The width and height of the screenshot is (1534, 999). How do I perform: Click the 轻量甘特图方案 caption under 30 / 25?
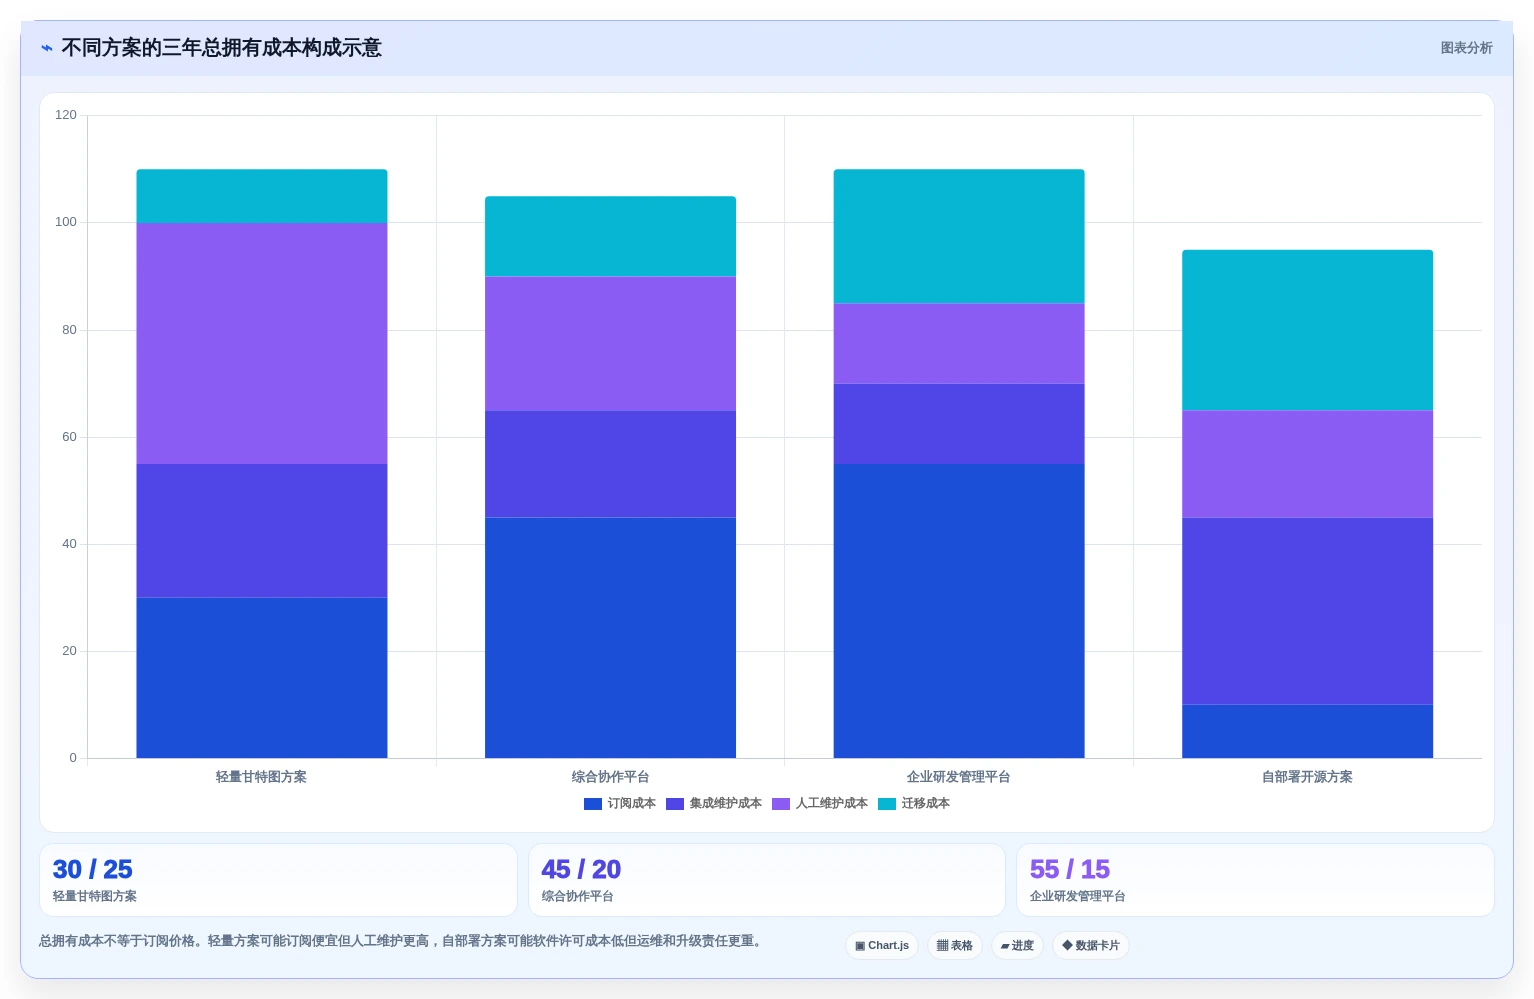tap(95, 897)
